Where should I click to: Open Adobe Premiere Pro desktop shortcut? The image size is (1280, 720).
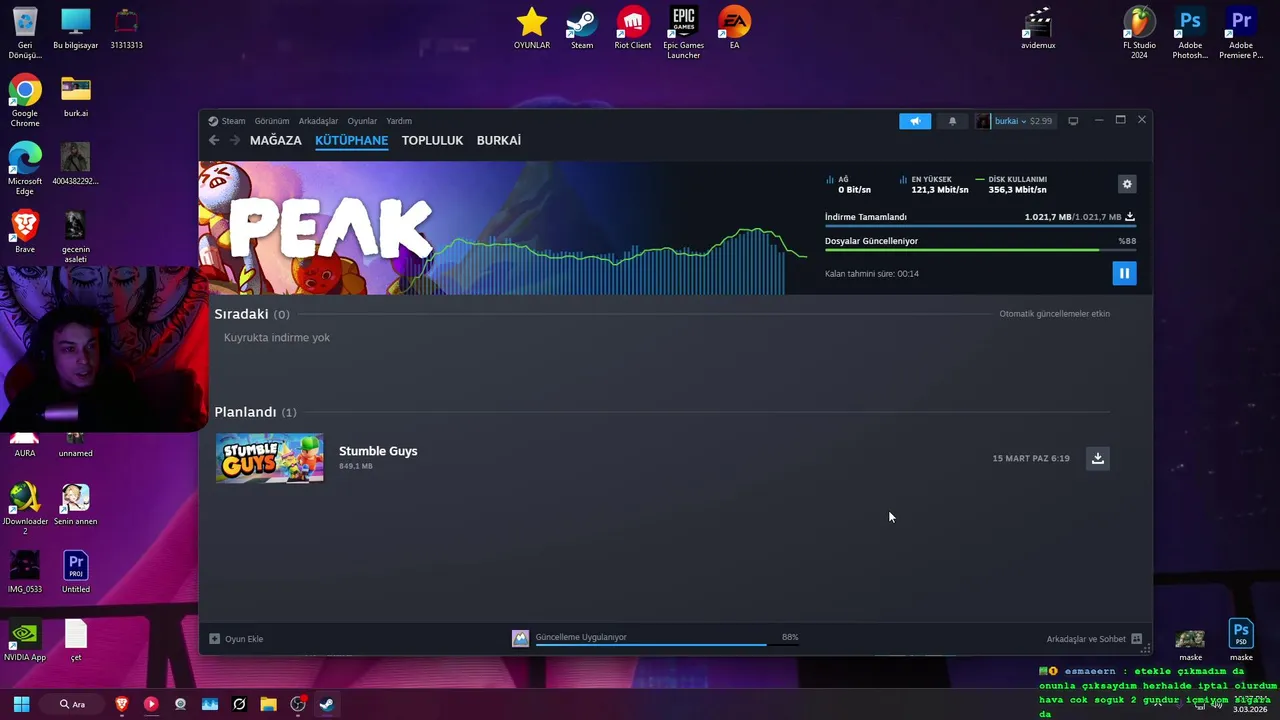(1241, 32)
